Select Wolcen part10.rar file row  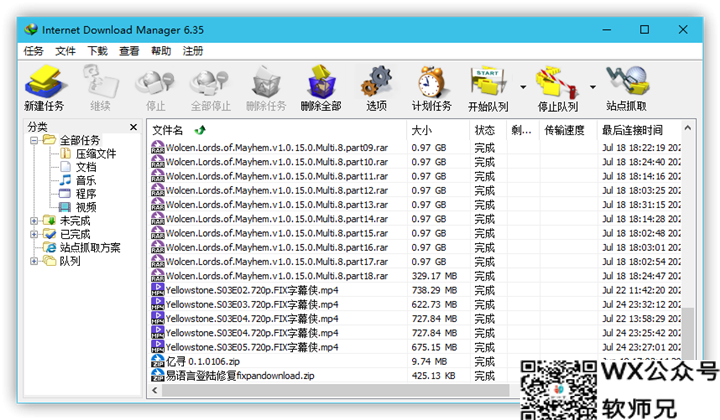tap(416, 162)
